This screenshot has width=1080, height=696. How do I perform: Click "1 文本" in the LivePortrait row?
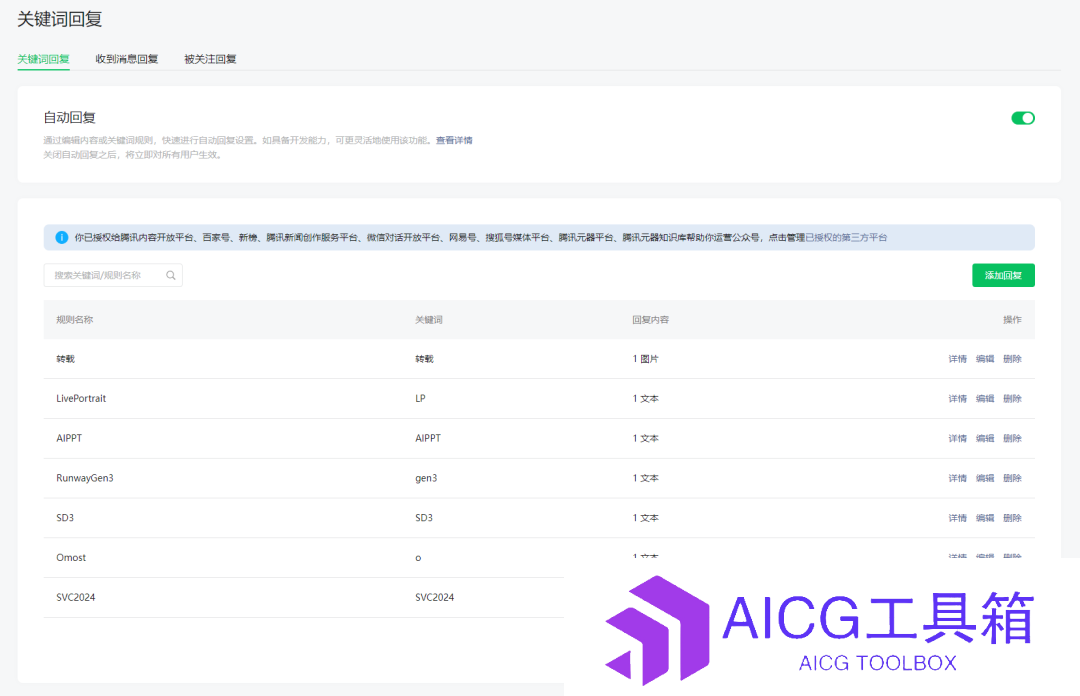click(x=645, y=399)
